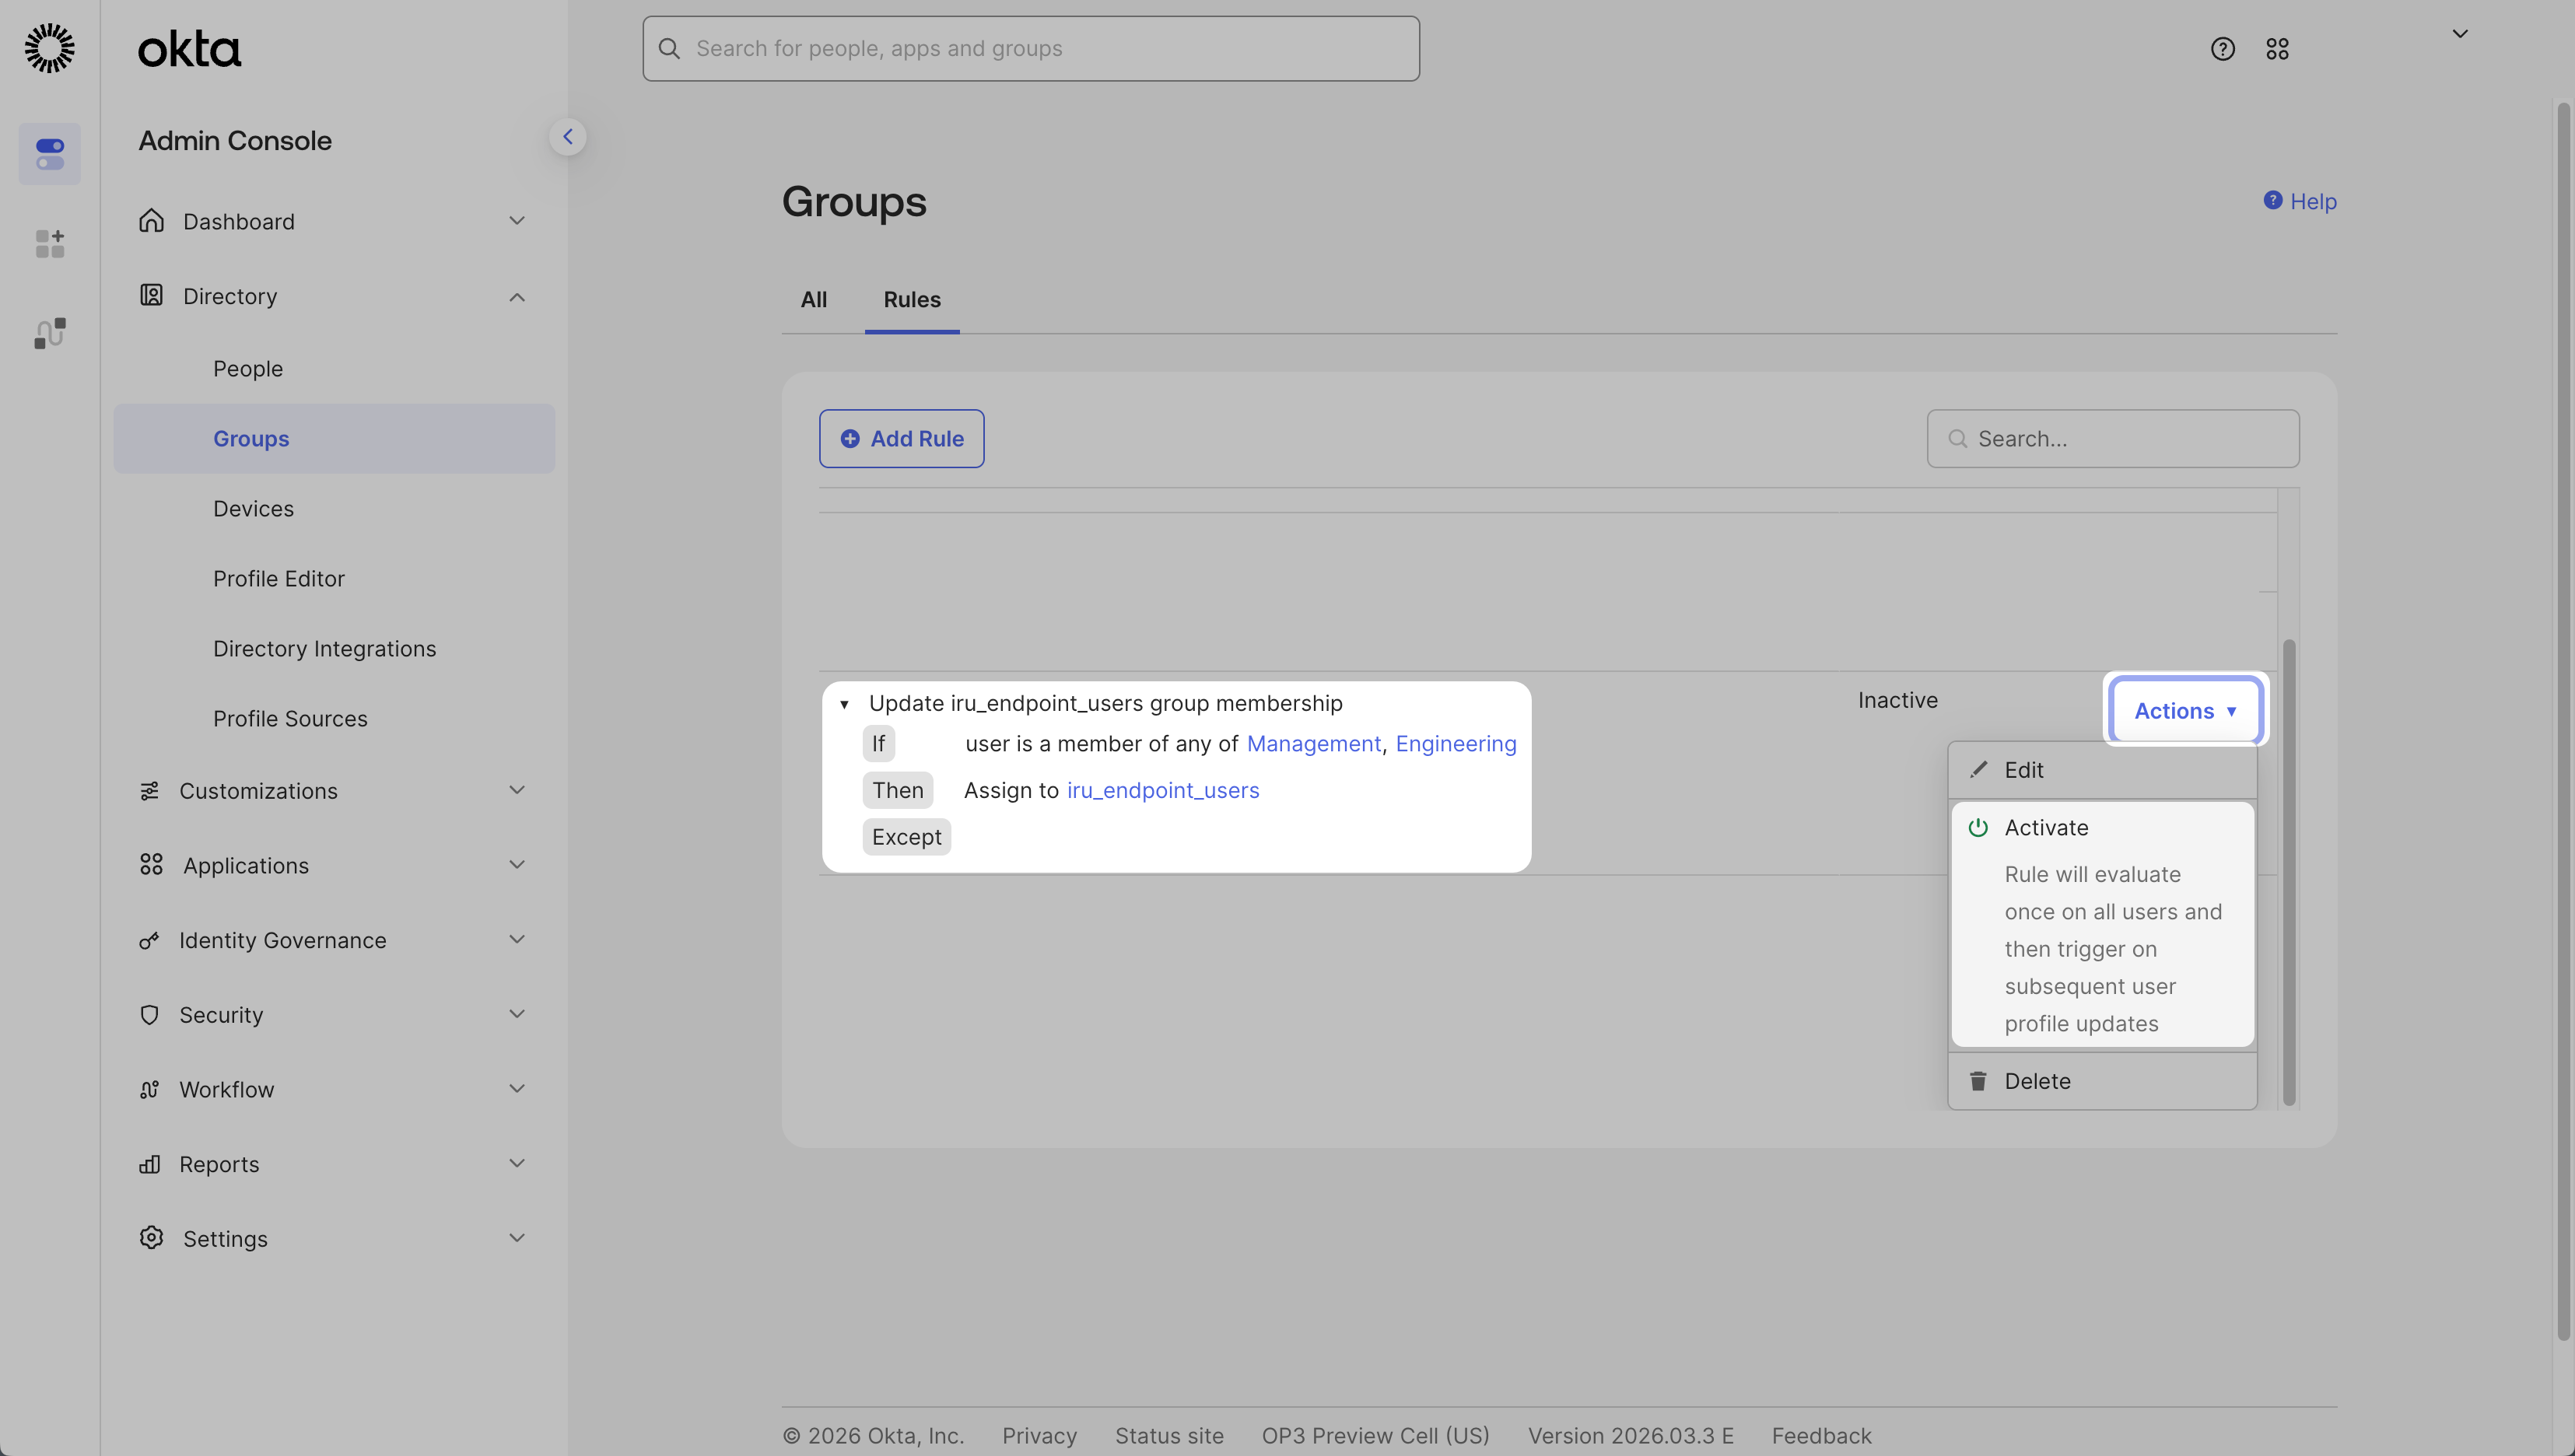Viewport: 2575px width, 1456px height.
Task: Click the Settings gear icon
Action: tap(151, 1237)
